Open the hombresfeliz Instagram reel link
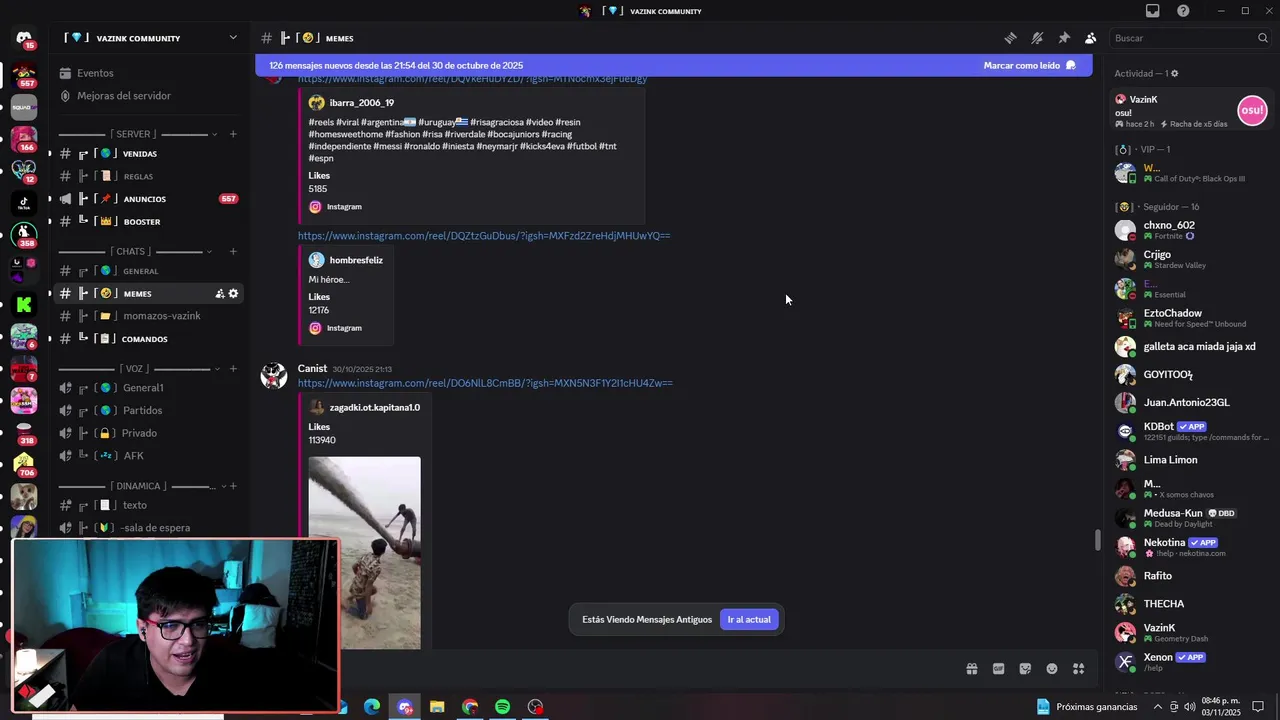 (484, 236)
